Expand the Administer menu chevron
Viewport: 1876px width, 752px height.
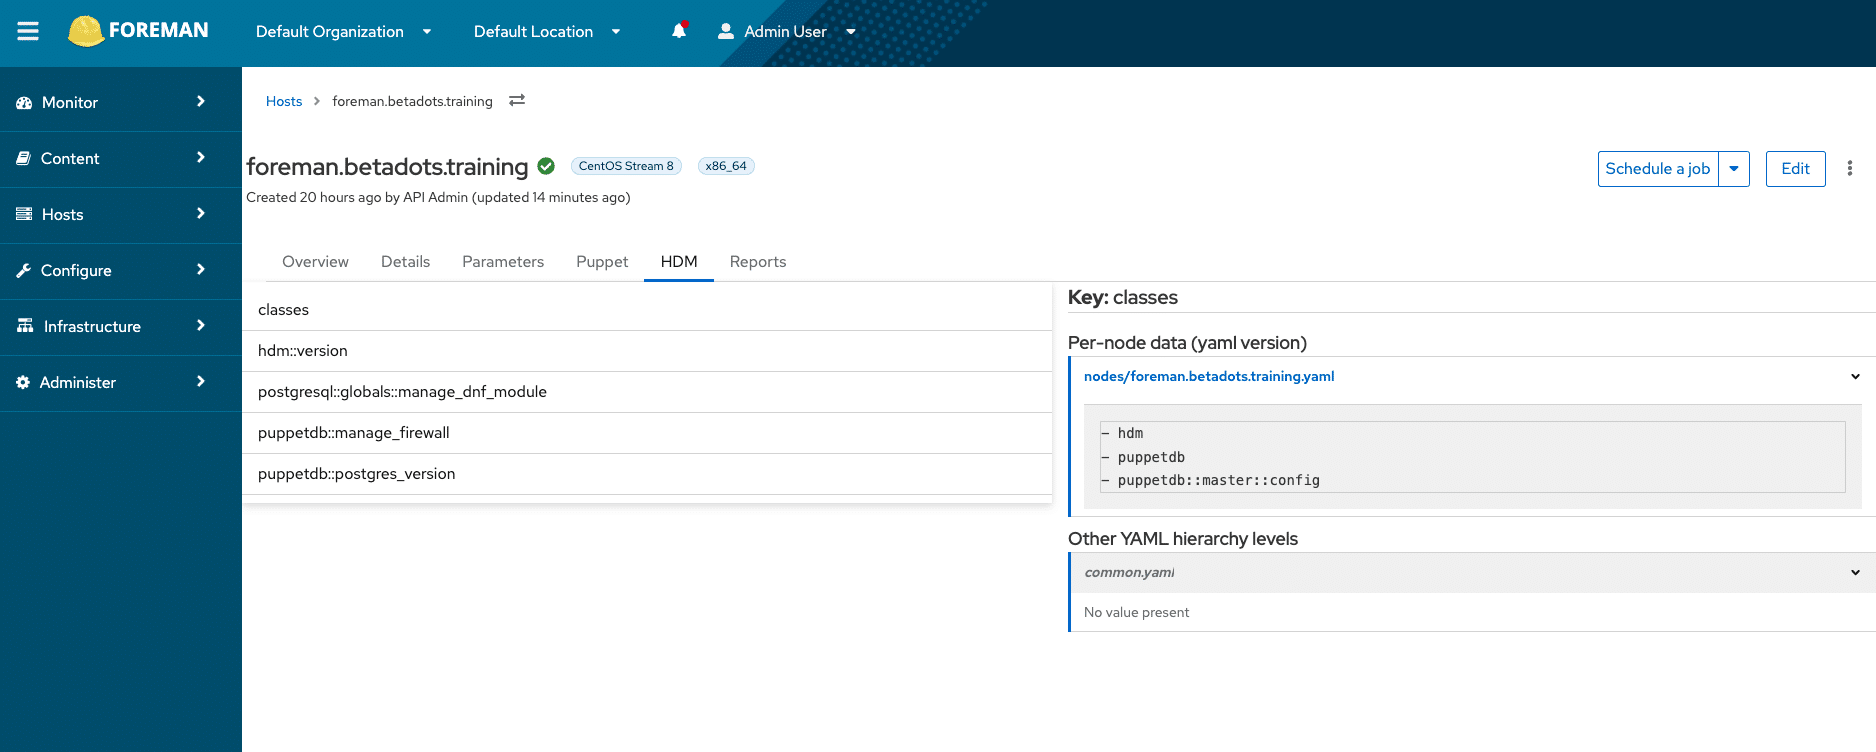201,381
